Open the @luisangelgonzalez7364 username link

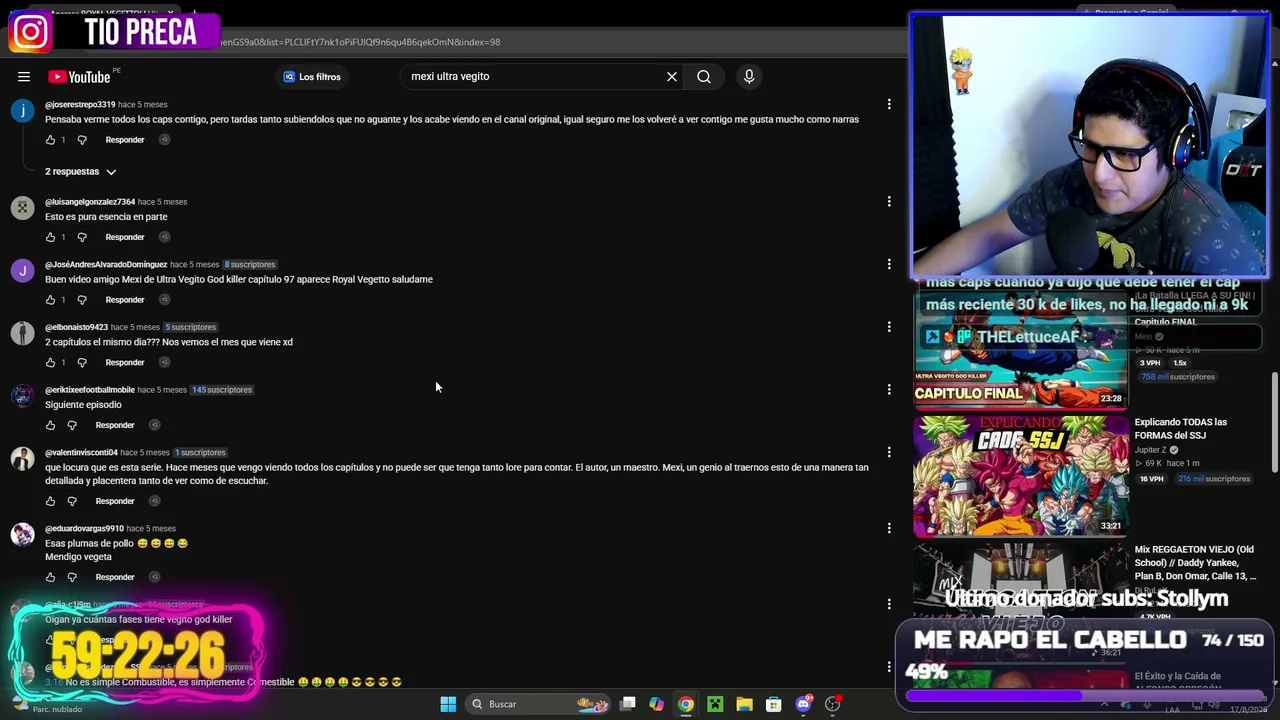click(x=90, y=202)
